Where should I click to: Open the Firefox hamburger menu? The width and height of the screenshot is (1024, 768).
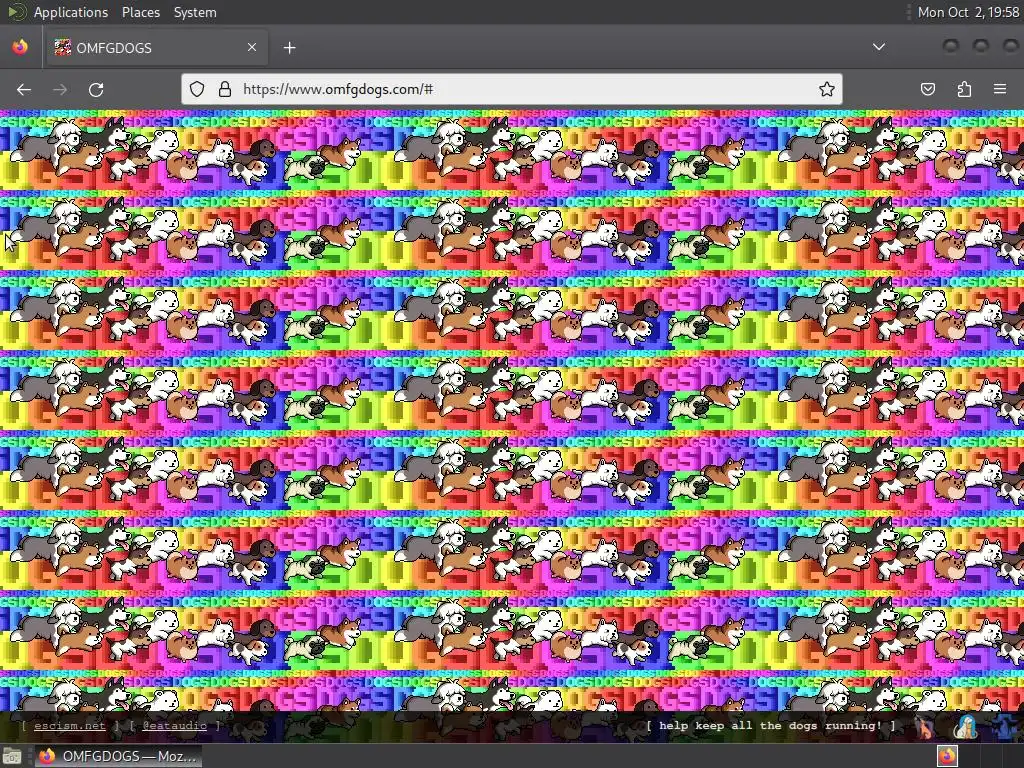click(x=1000, y=89)
